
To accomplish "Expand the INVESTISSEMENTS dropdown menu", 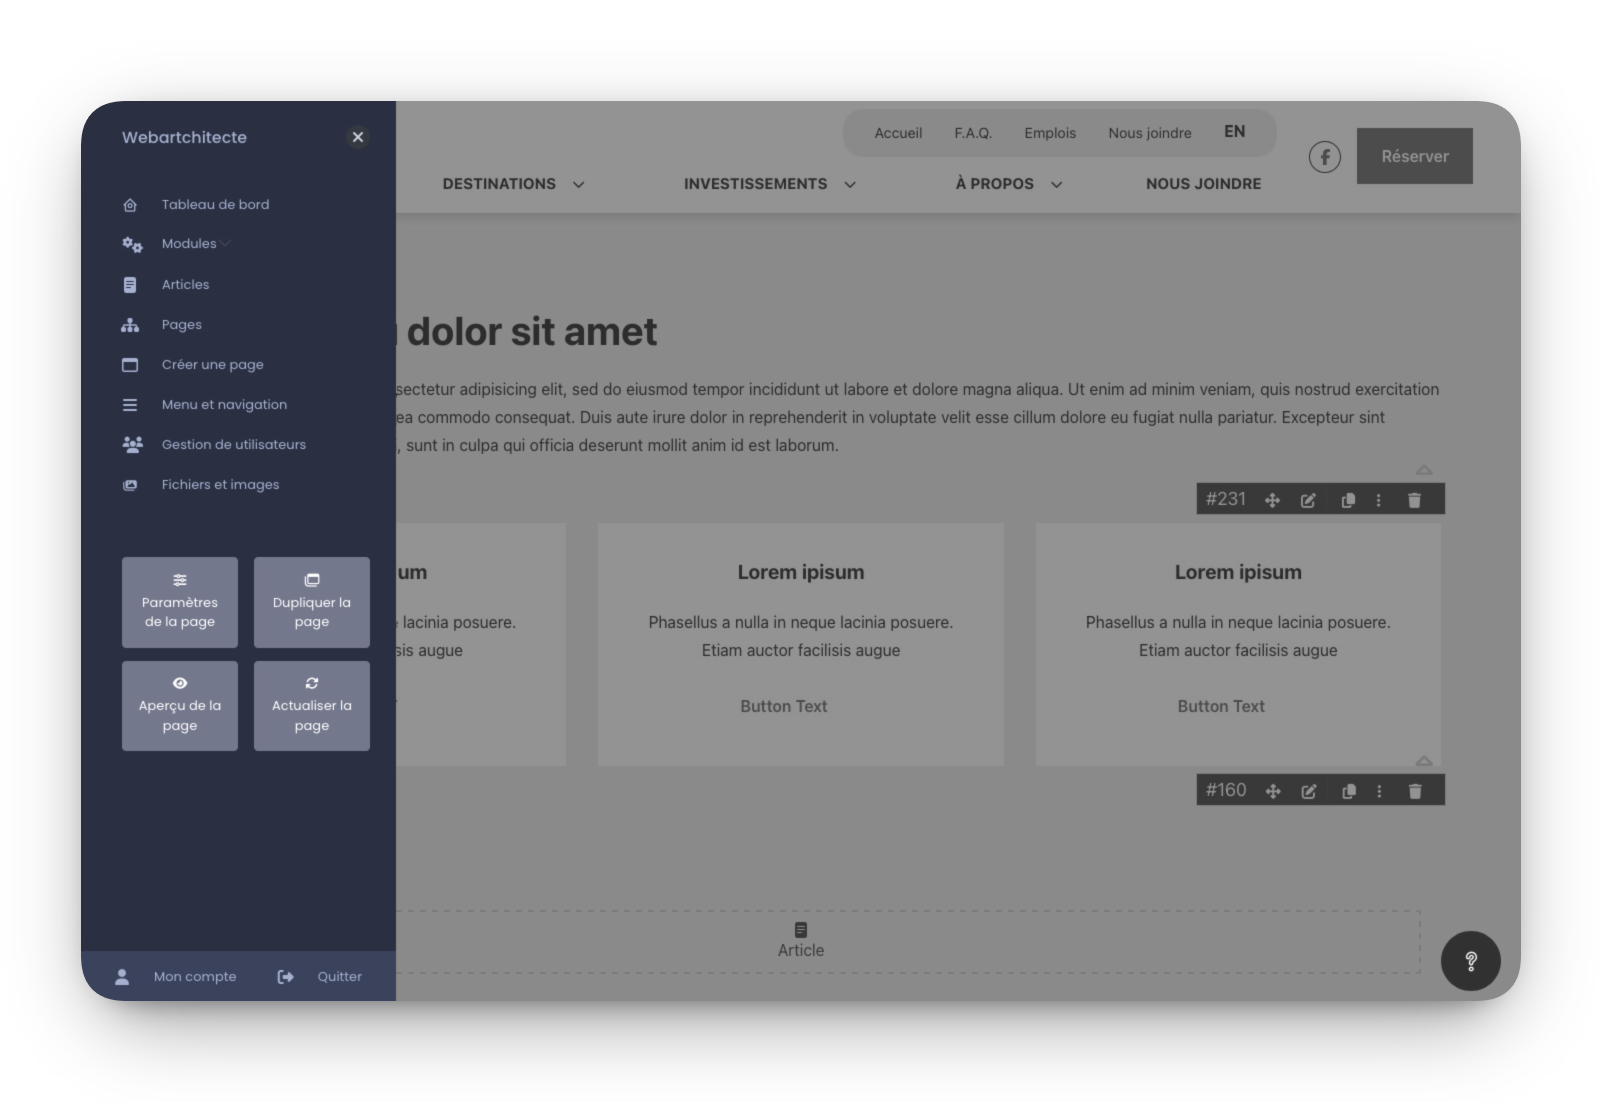I will [769, 184].
